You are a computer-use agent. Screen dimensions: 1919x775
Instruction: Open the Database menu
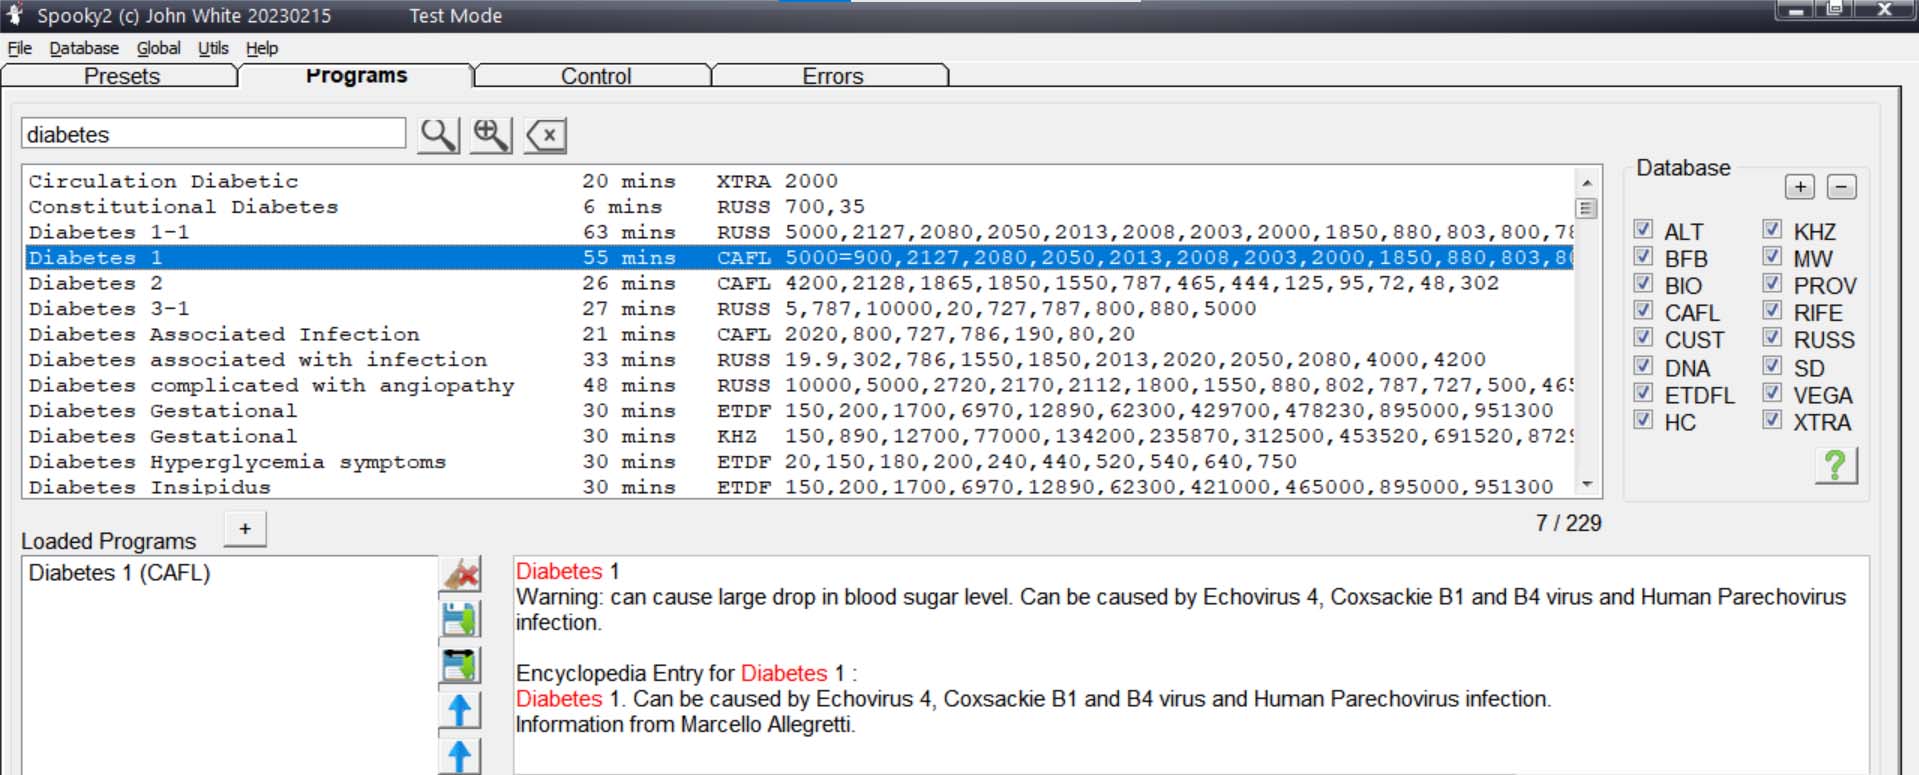pos(84,48)
